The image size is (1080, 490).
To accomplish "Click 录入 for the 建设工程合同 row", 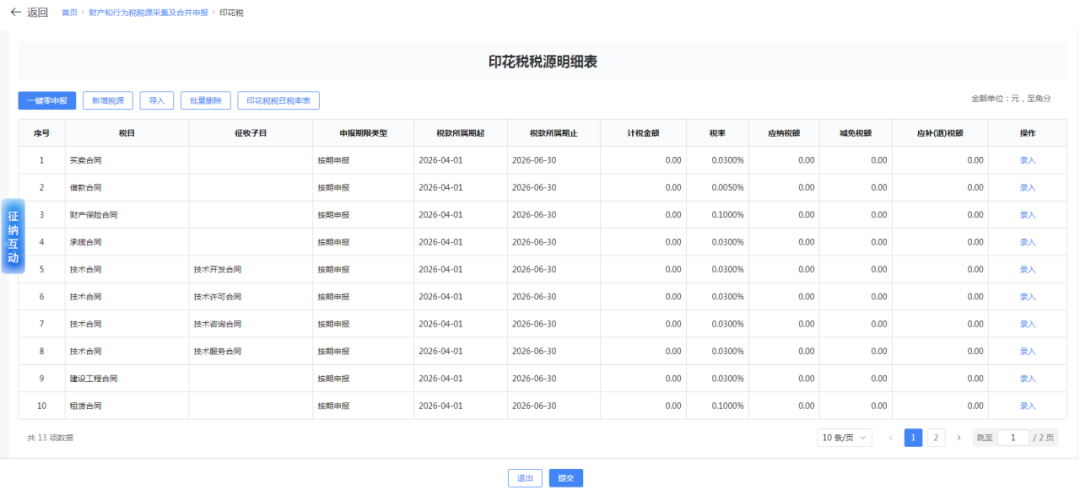I will point(1028,379).
